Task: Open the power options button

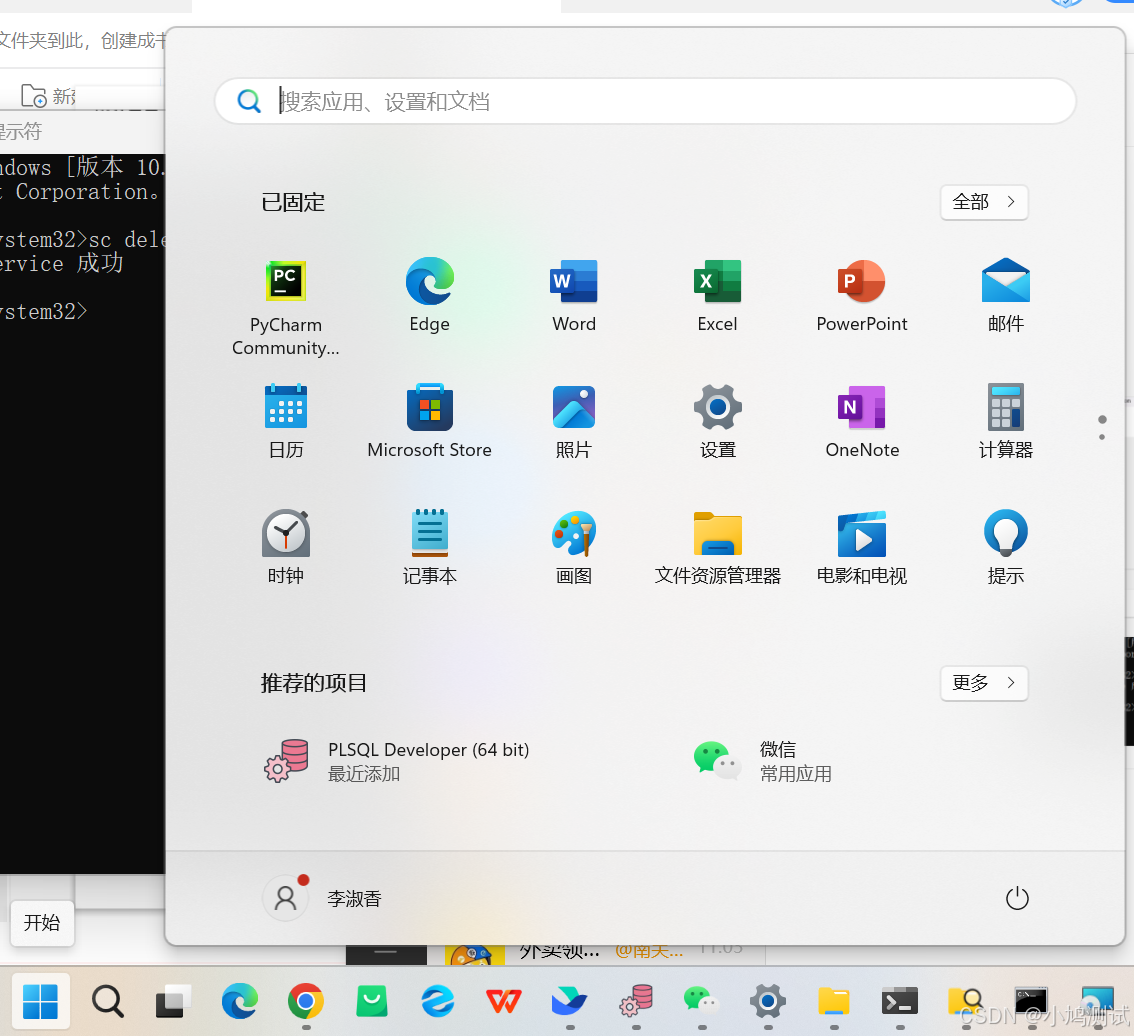Action: pyautogui.click(x=1017, y=898)
